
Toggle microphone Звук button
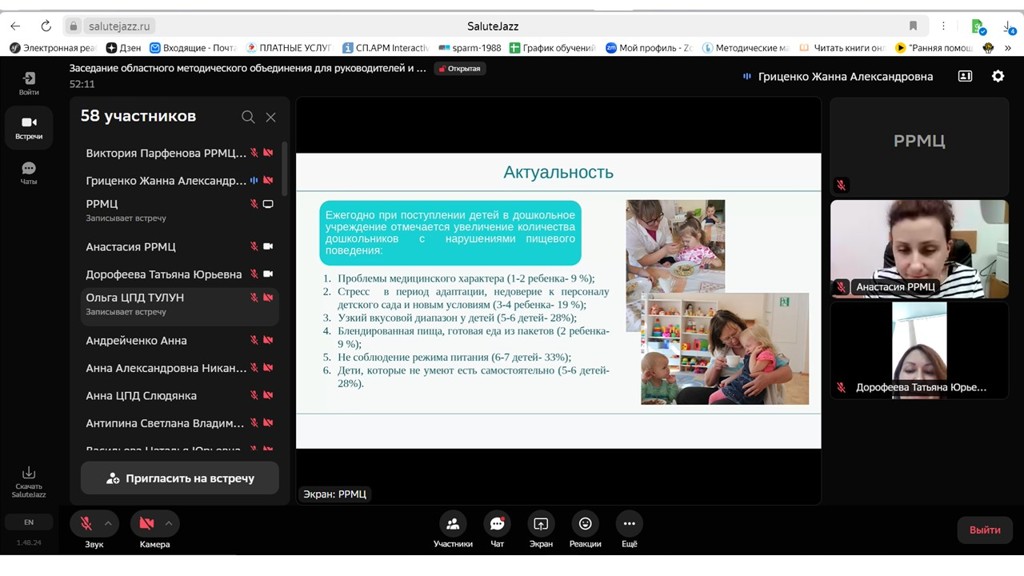(87, 524)
